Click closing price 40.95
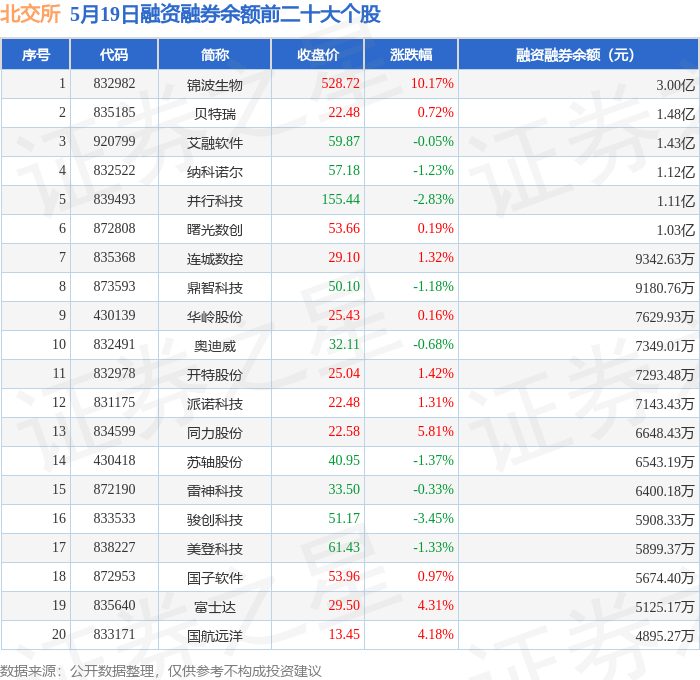The image size is (700, 680). [344, 461]
